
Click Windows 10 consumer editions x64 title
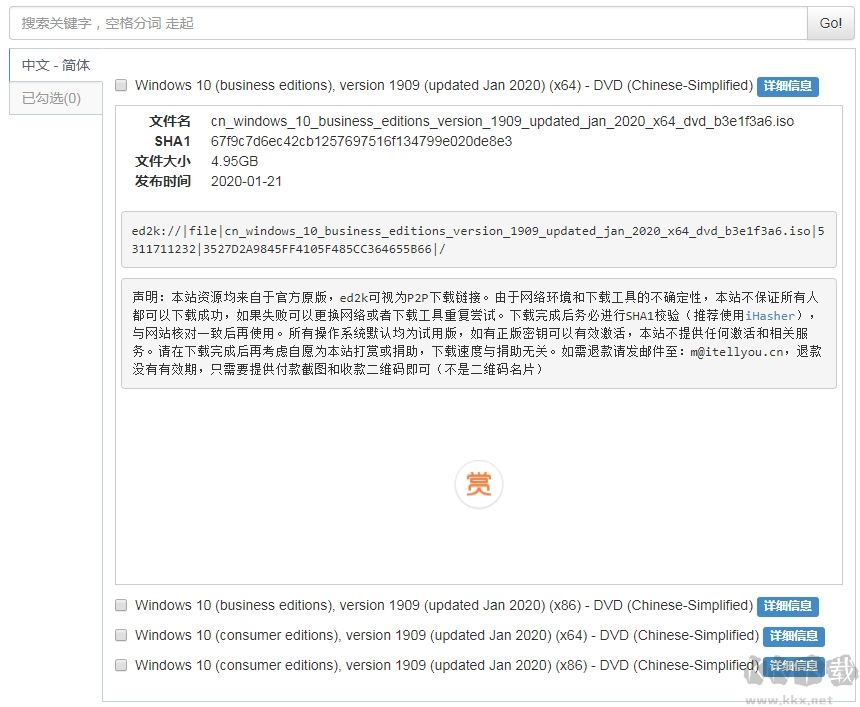447,636
